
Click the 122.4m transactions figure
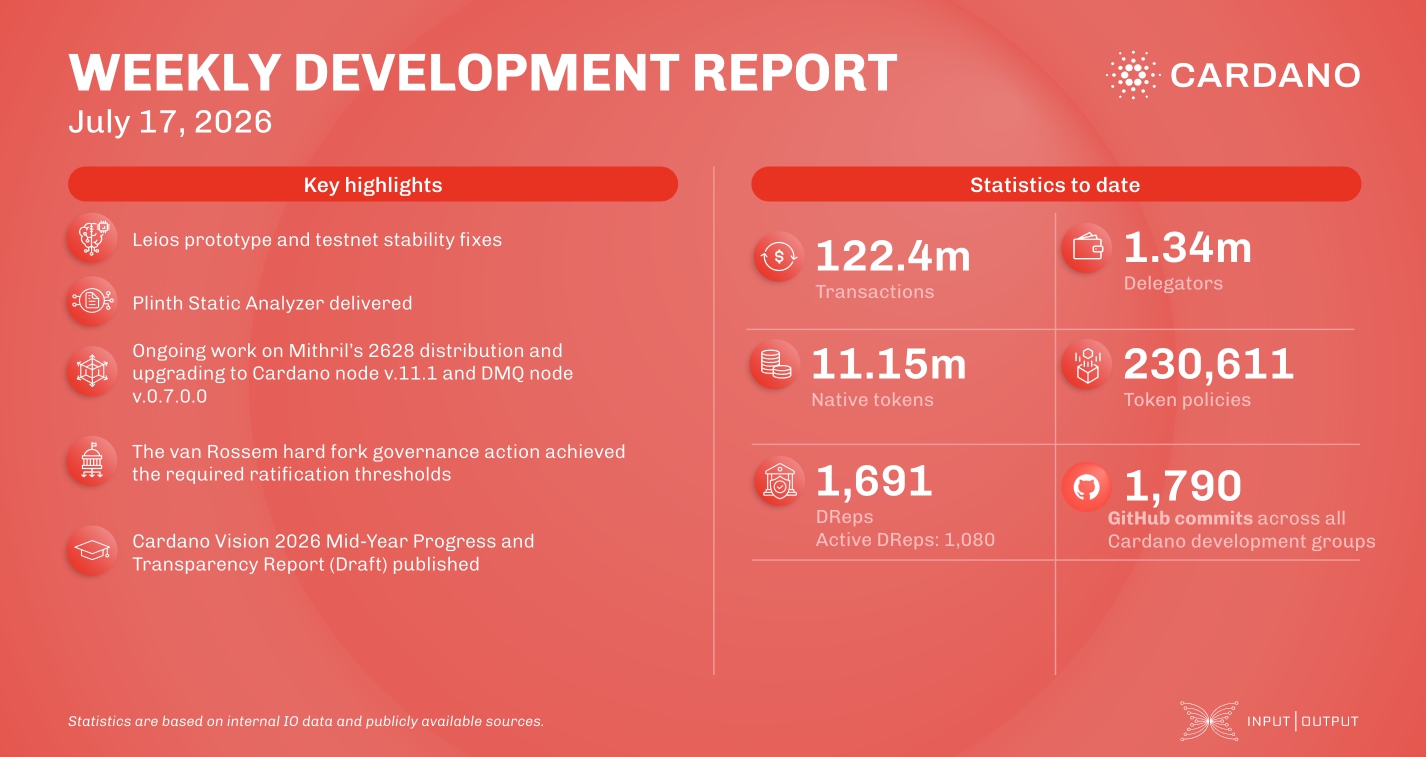pyautogui.click(x=893, y=256)
